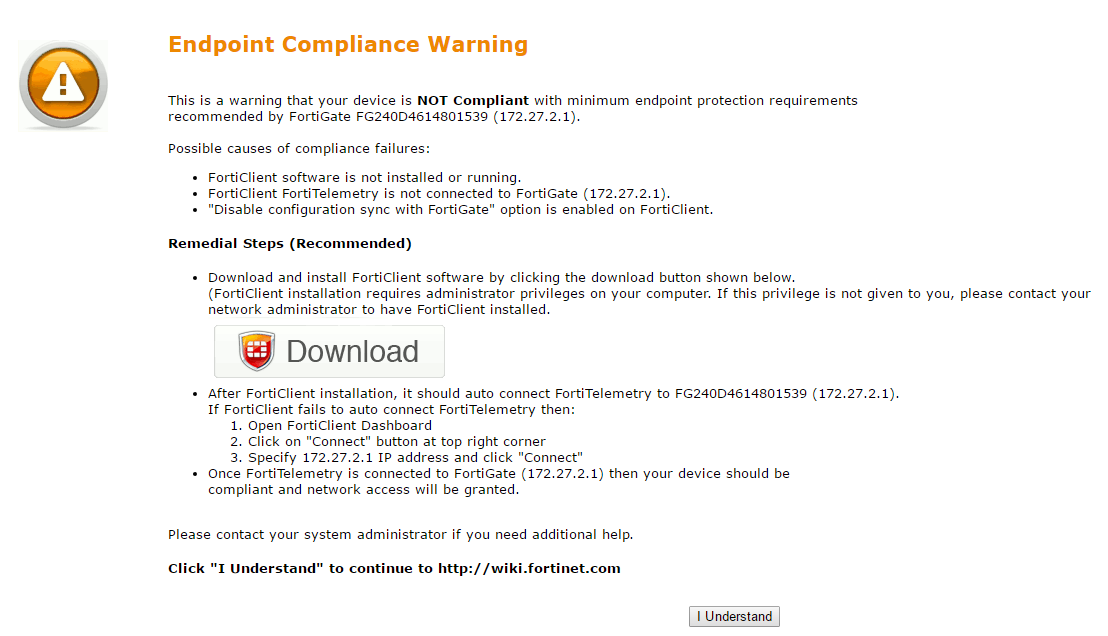
Task: Click the FortiTelemetry is not connected bullet
Action: click(438, 194)
